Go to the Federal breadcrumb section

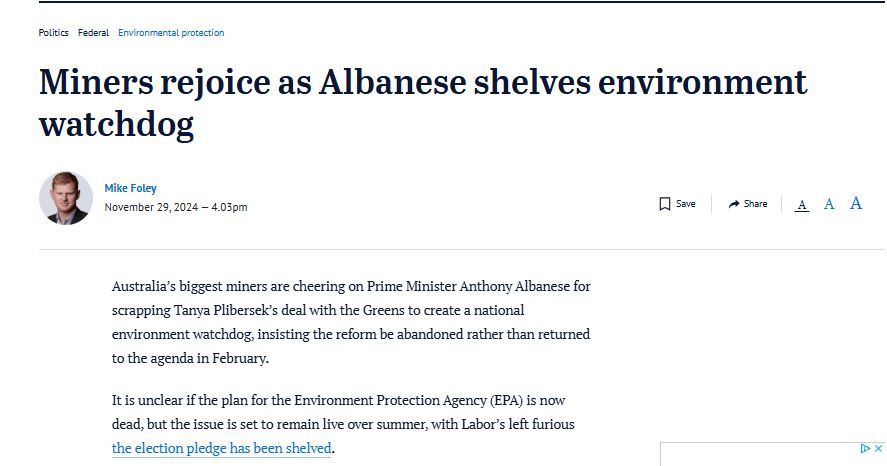click(93, 33)
